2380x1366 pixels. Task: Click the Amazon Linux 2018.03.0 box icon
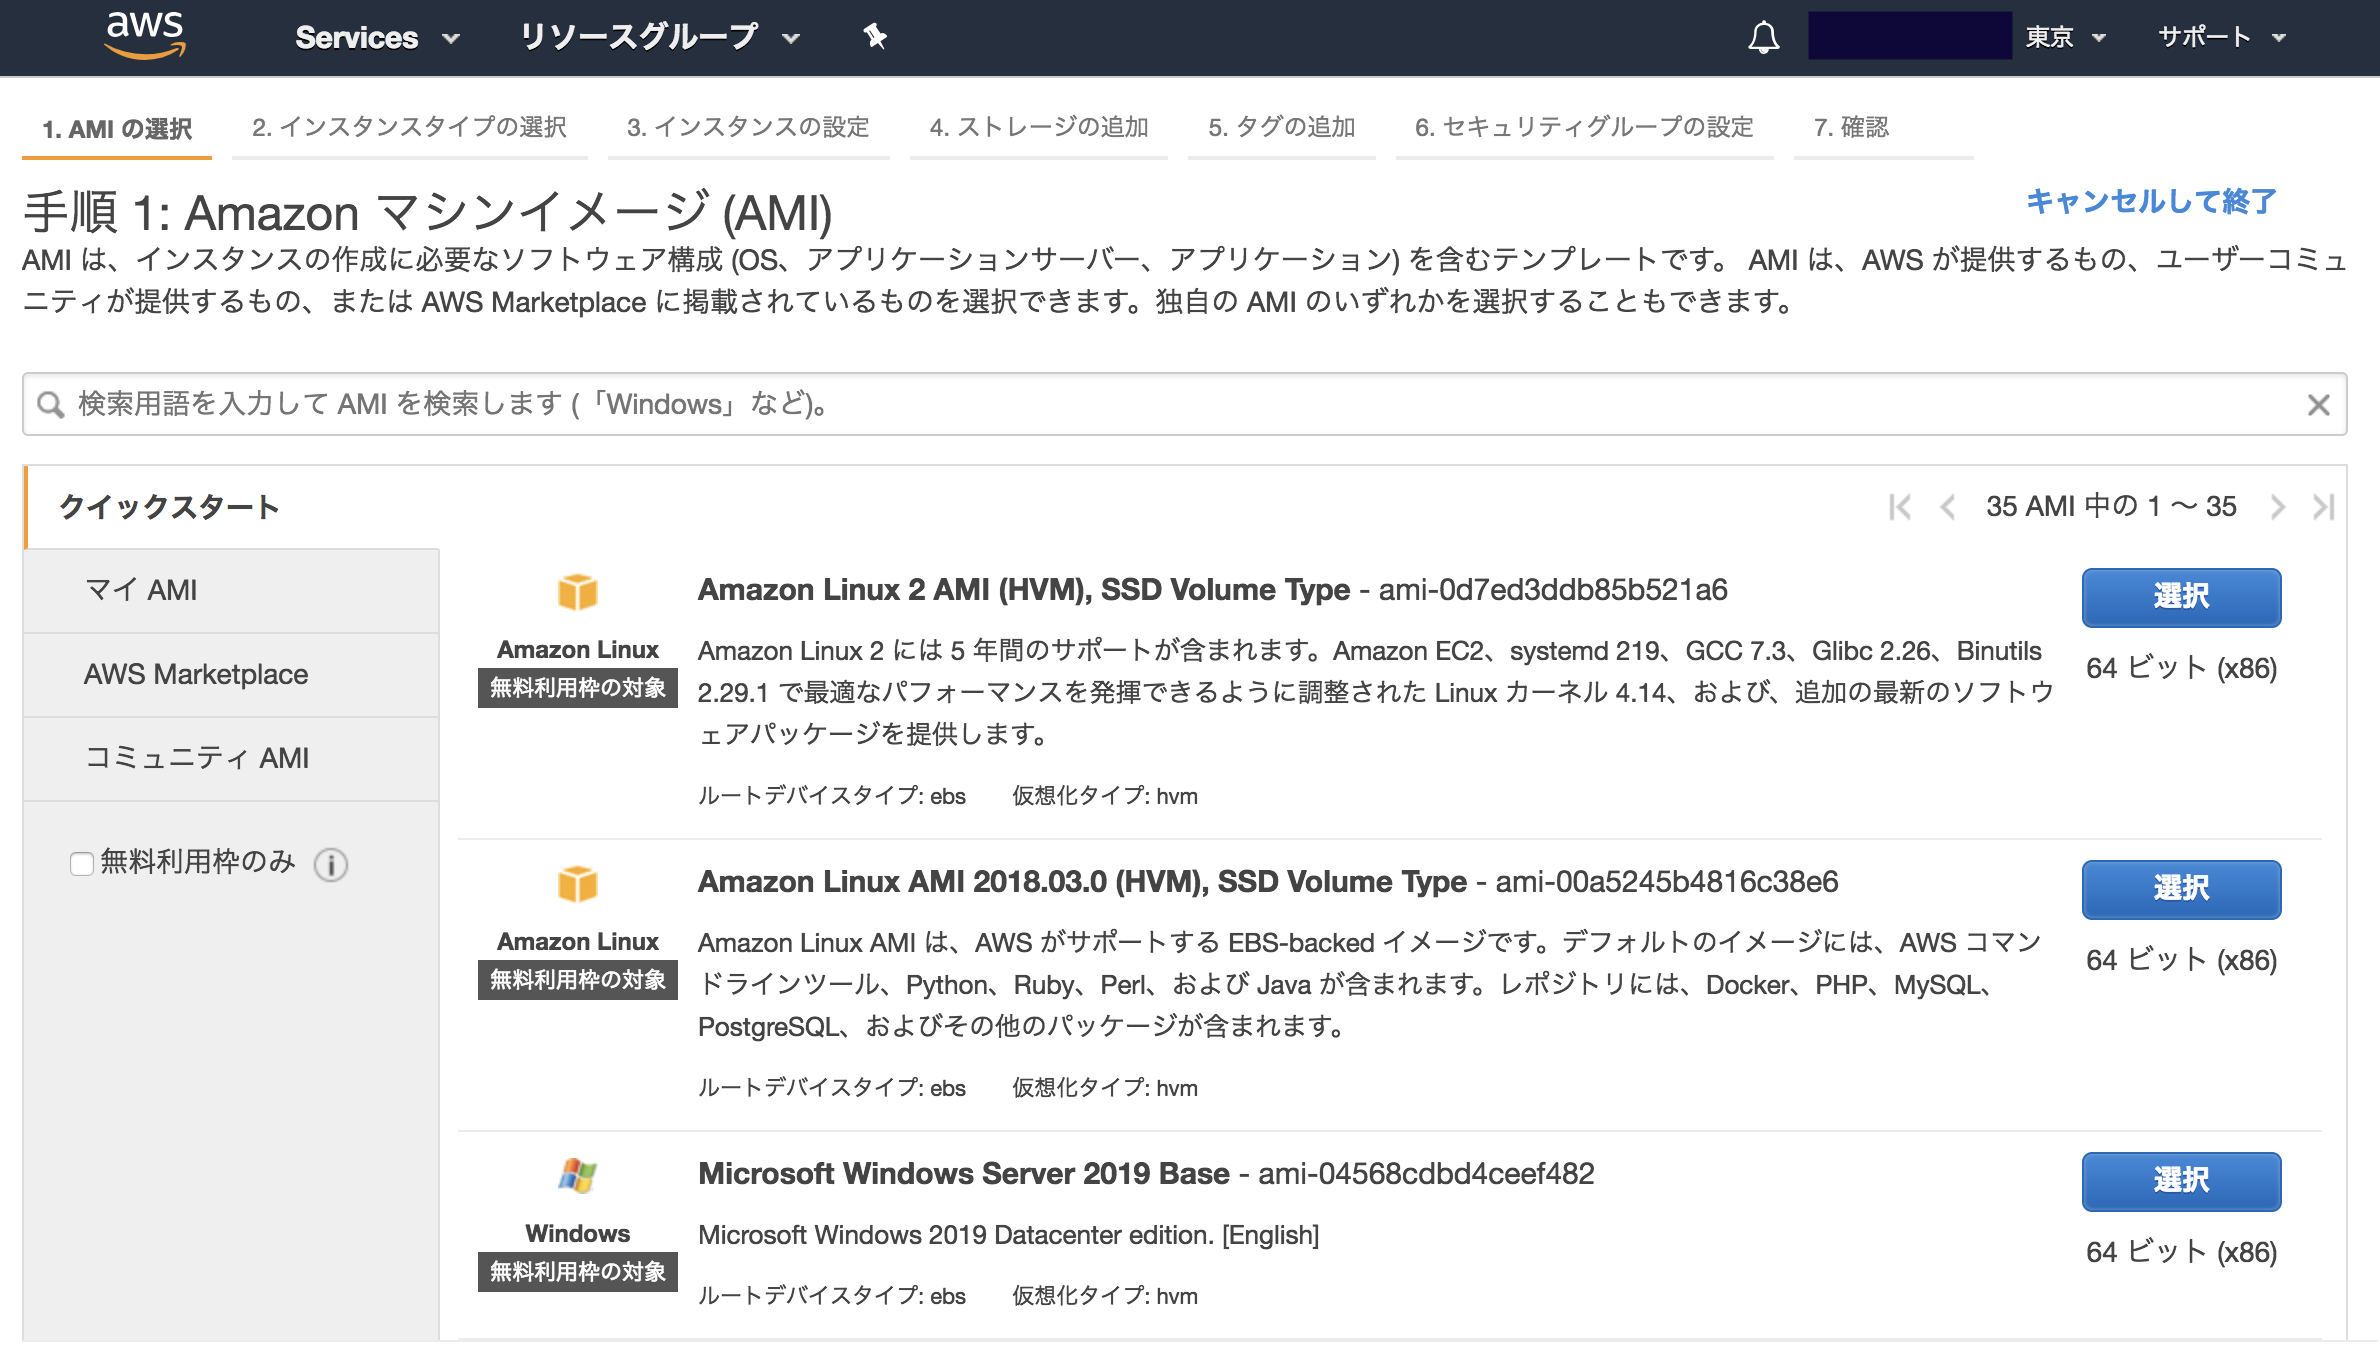click(577, 884)
